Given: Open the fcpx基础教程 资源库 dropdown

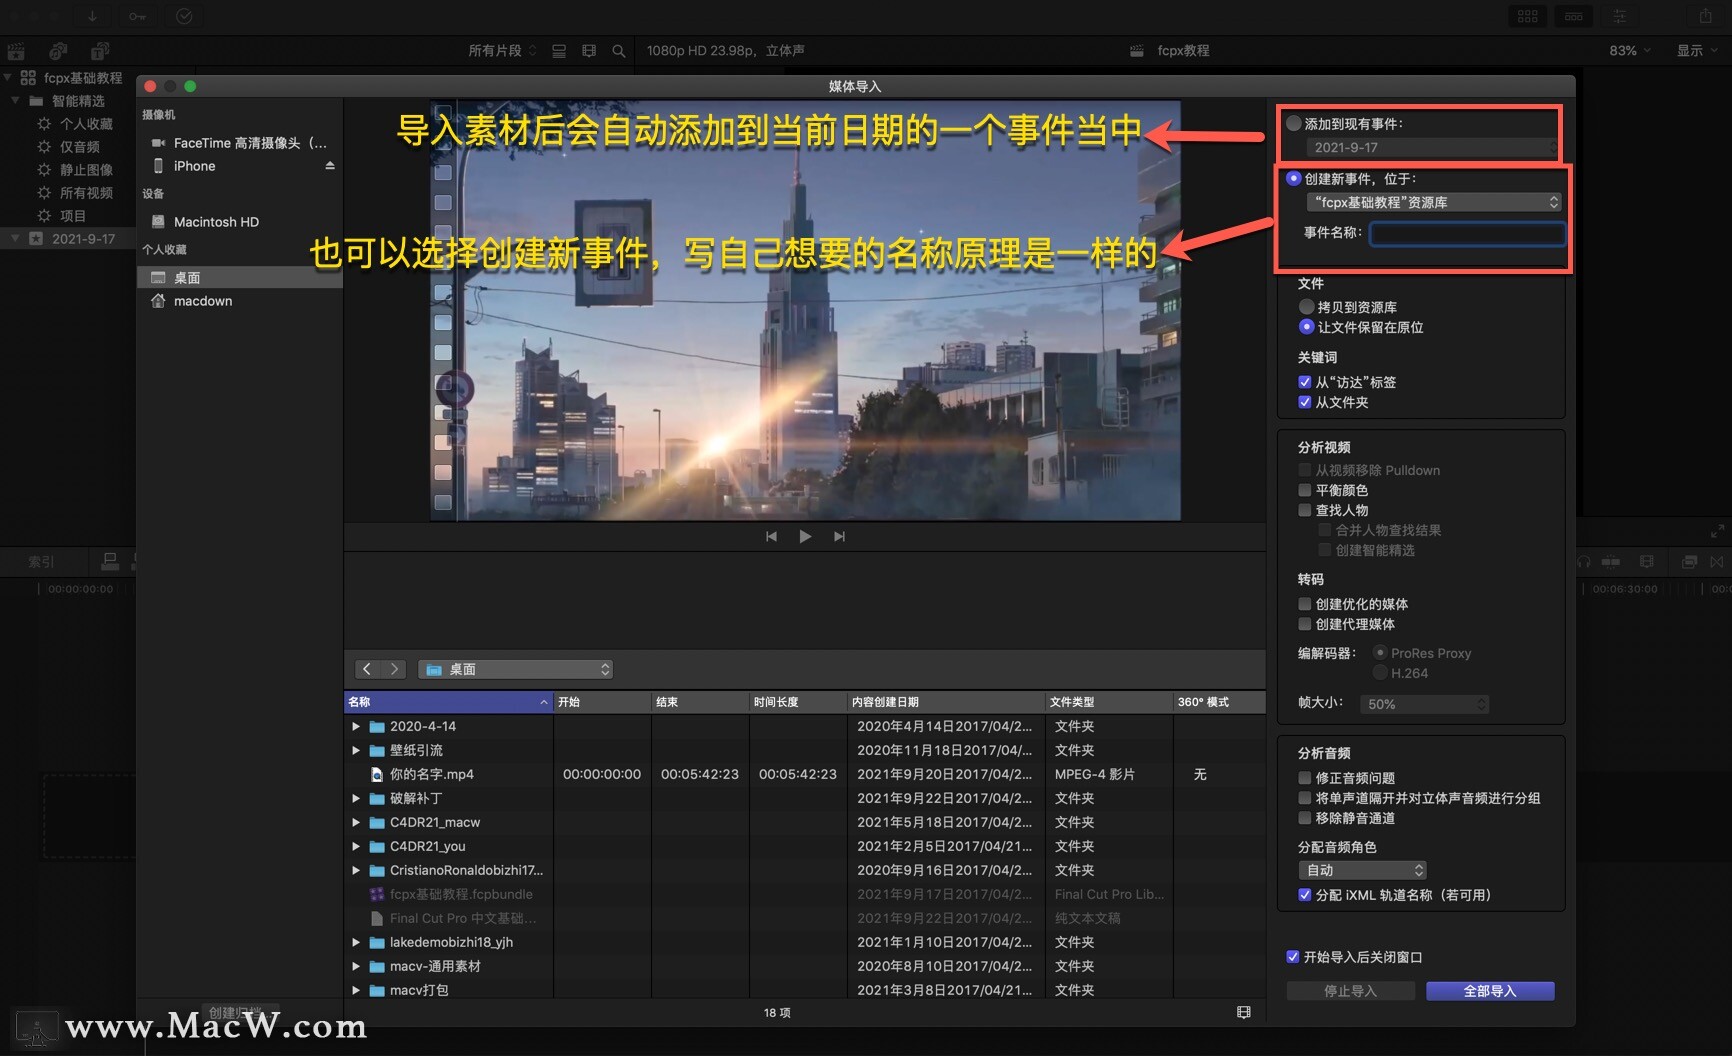Looking at the screenshot, I should [x=1434, y=202].
